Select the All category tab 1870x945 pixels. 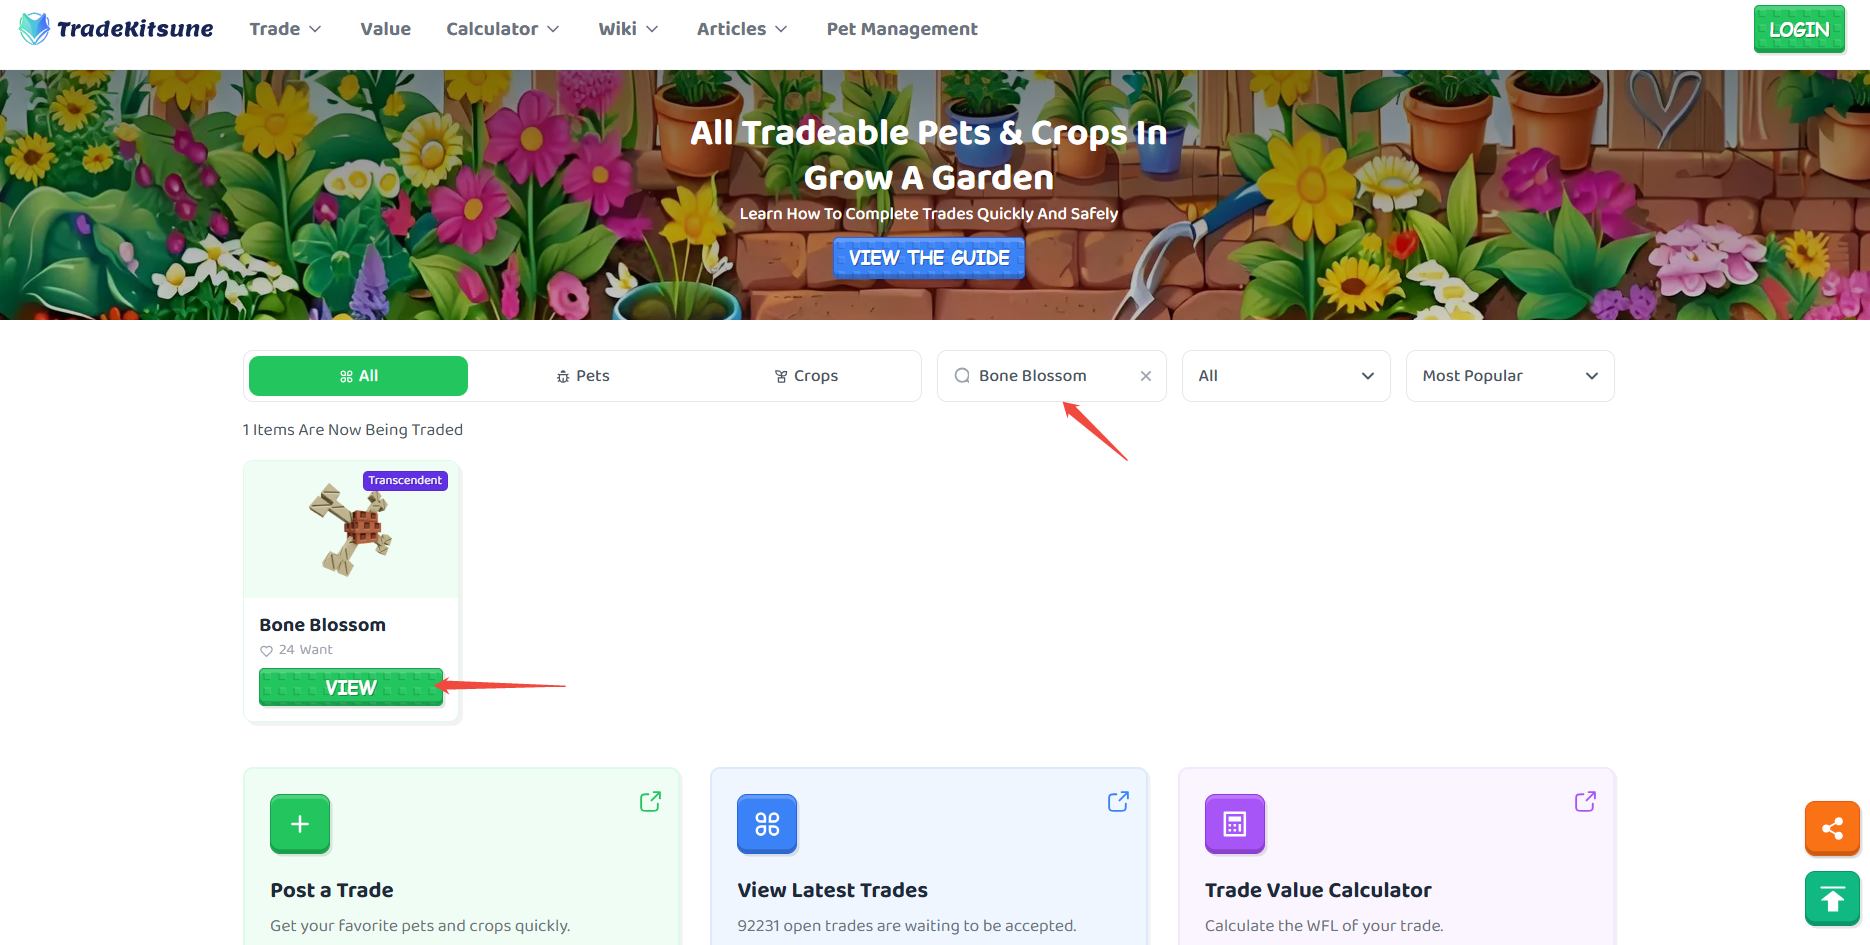(358, 376)
